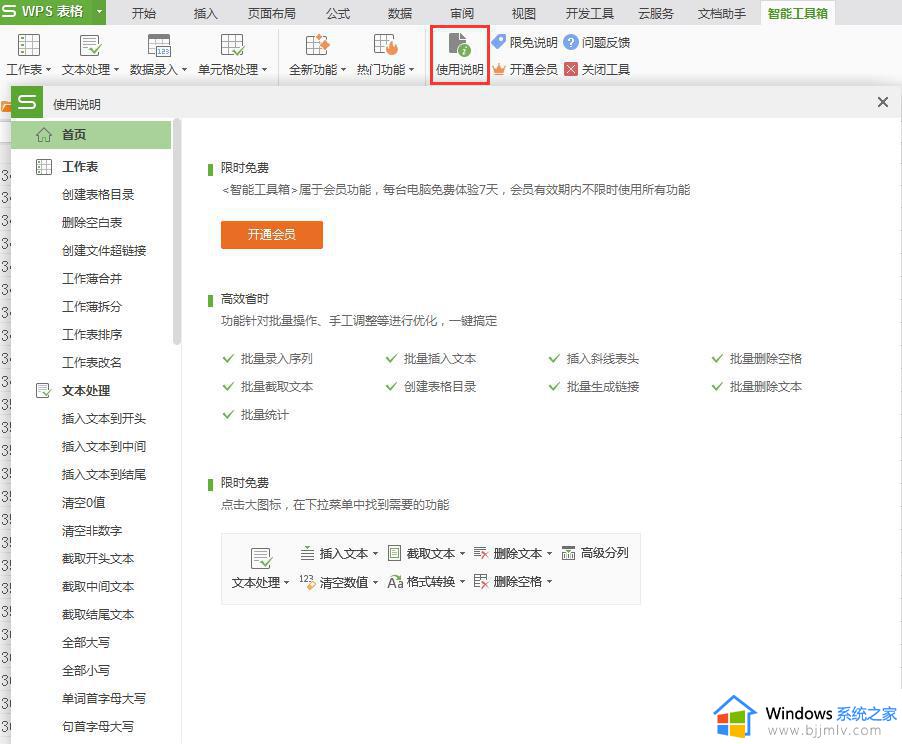Open 工作表排序 help topic

[92, 335]
